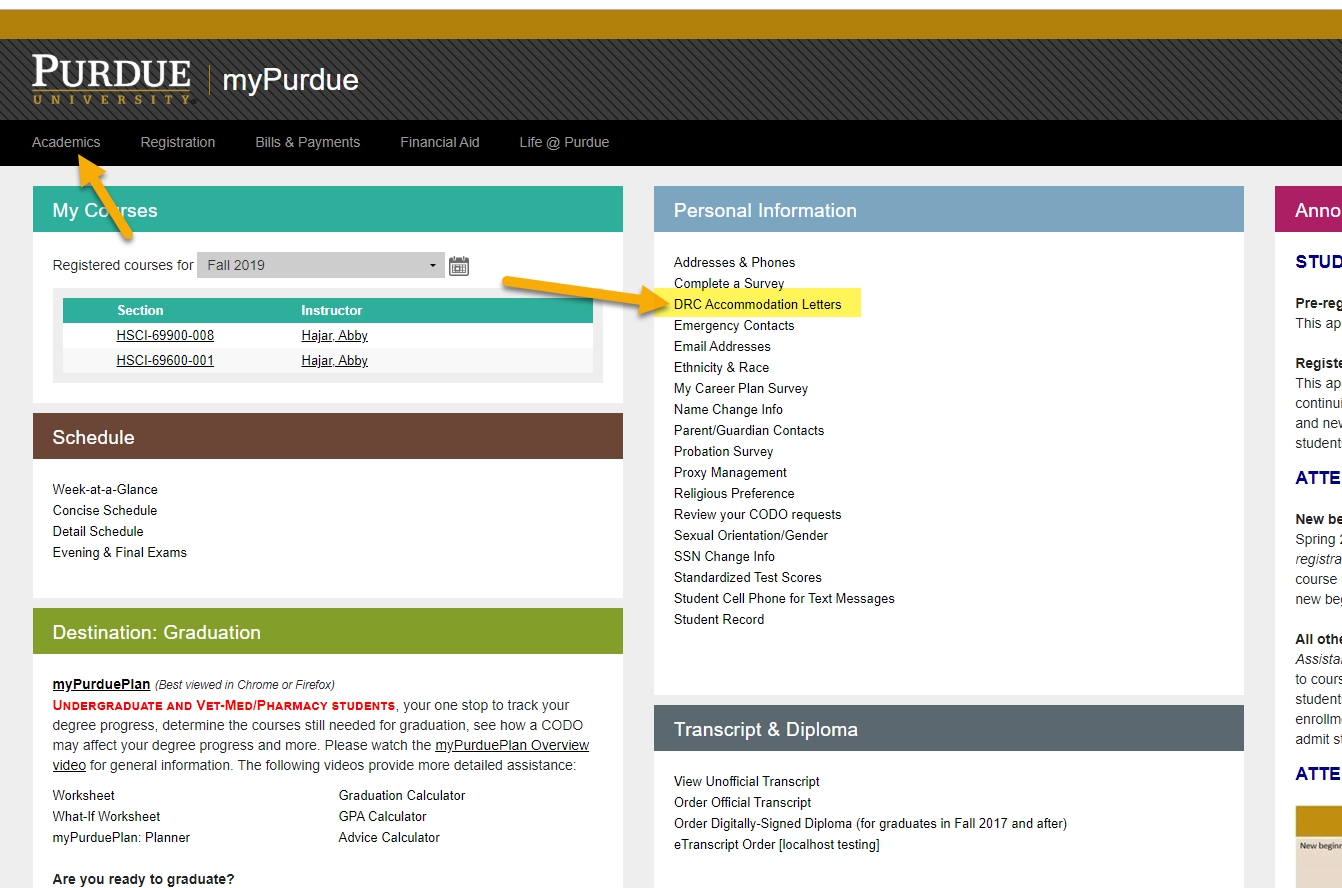Switch to the Registration tab
The width and height of the screenshot is (1342, 888).
click(x=178, y=142)
